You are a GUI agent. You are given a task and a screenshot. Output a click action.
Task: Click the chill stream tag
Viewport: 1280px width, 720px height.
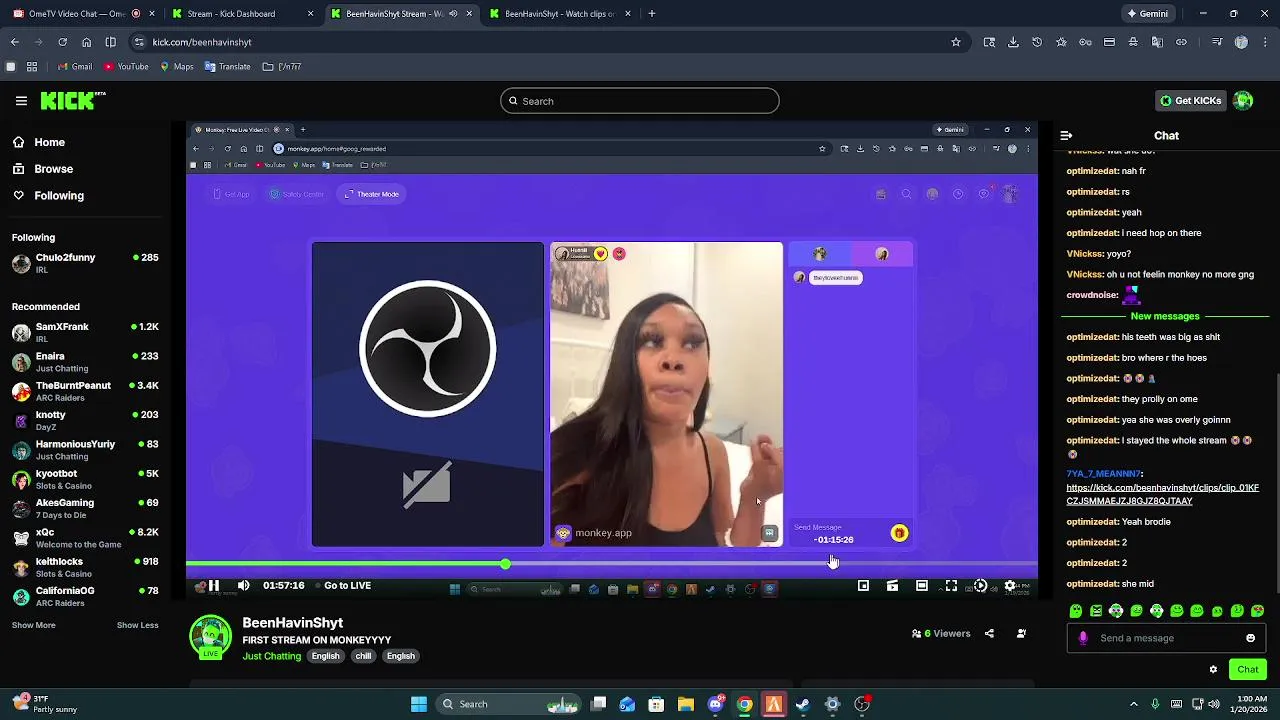[363, 656]
